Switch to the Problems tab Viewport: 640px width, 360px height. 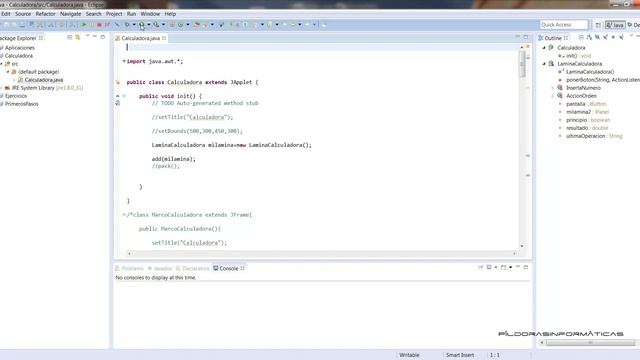point(129,269)
